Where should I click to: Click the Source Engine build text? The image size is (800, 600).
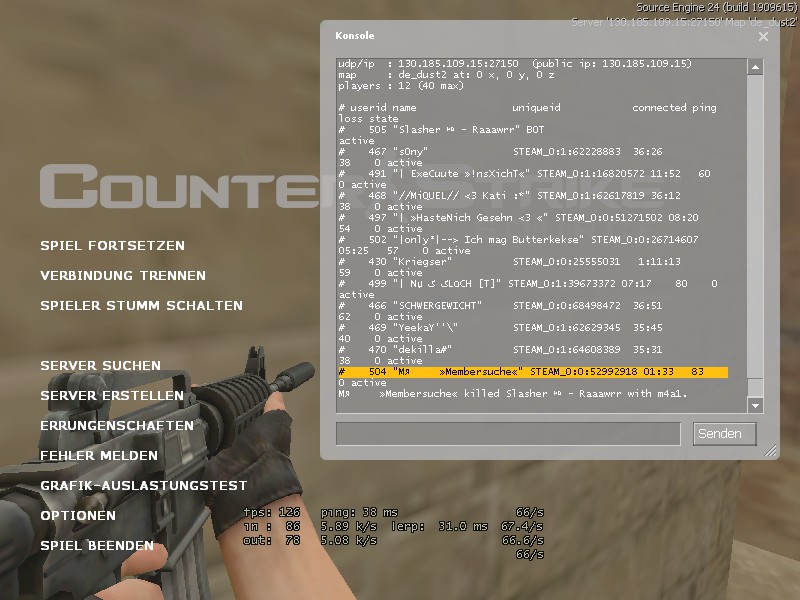(x=716, y=8)
